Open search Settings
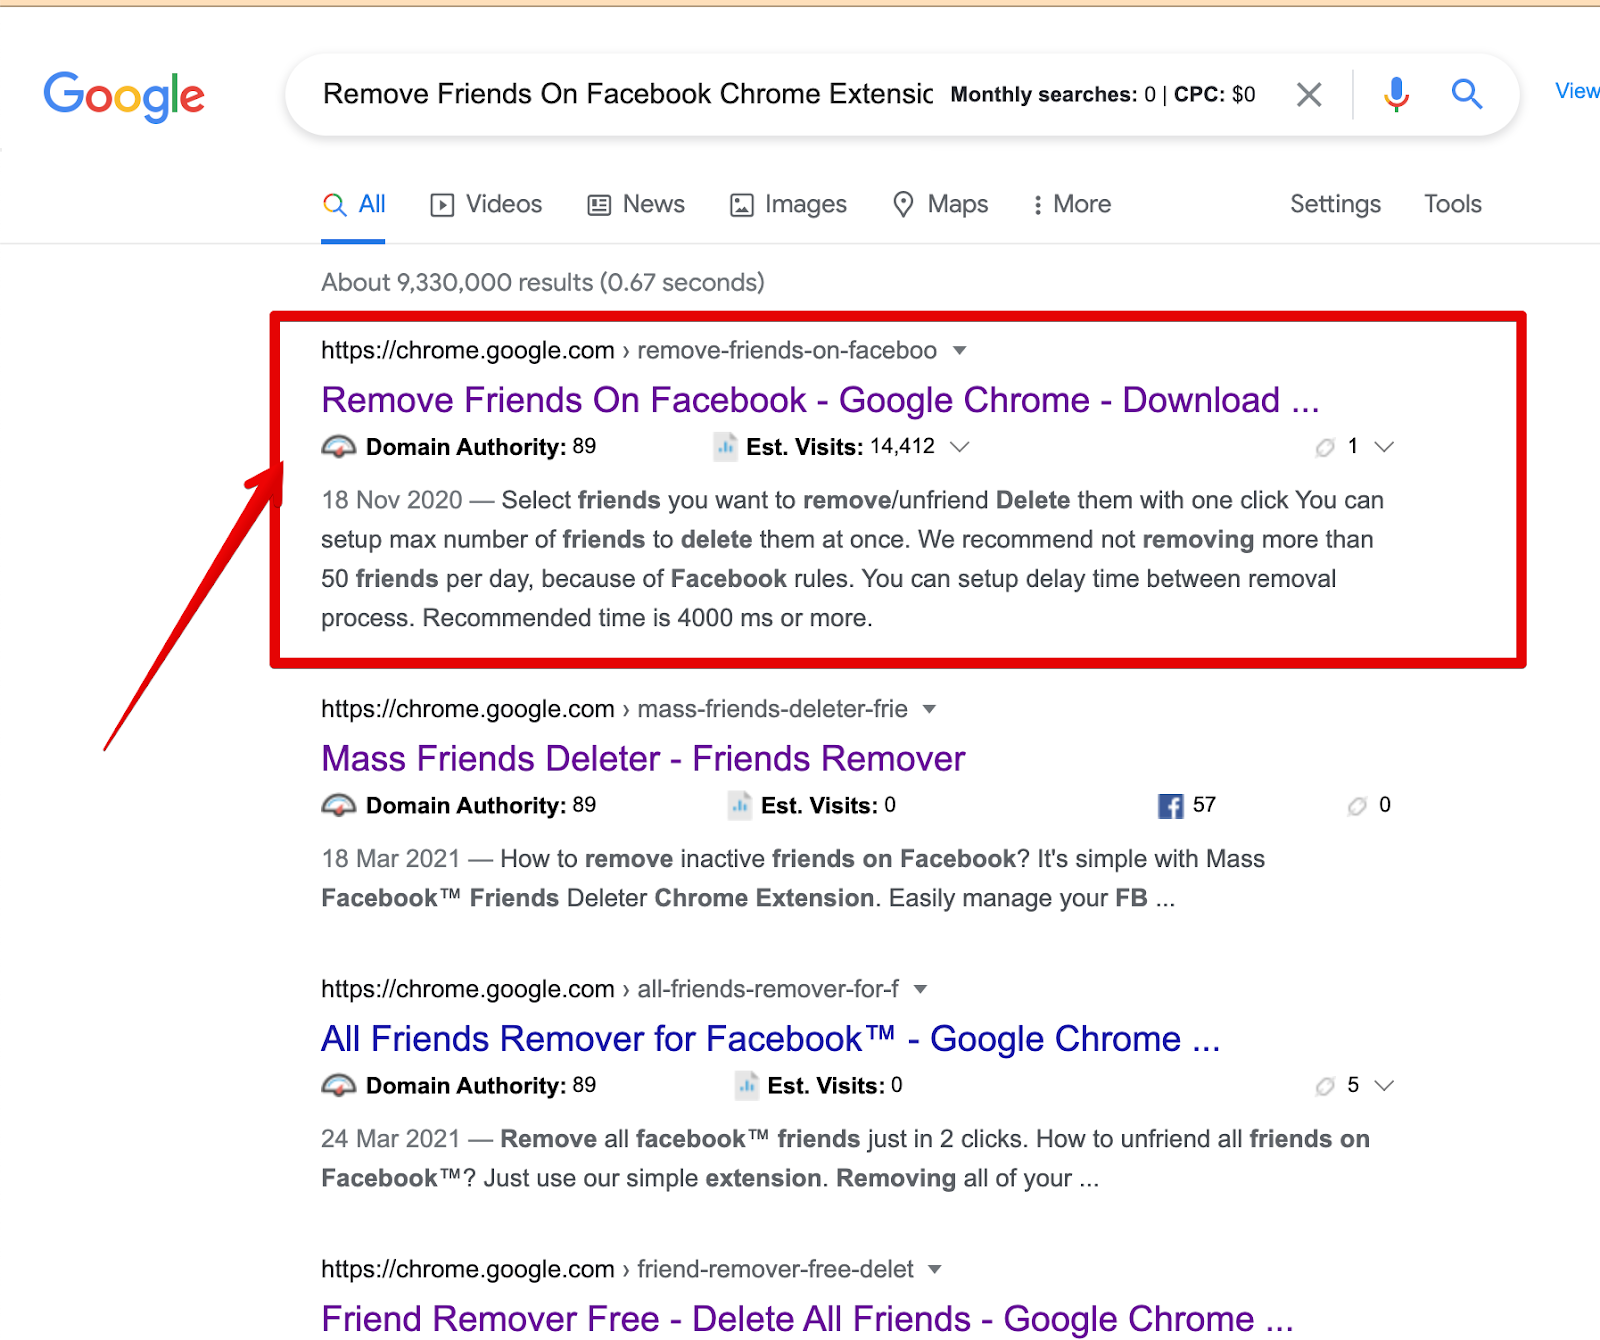The height and width of the screenshot is (1340, 1600). pos(1335,204)
